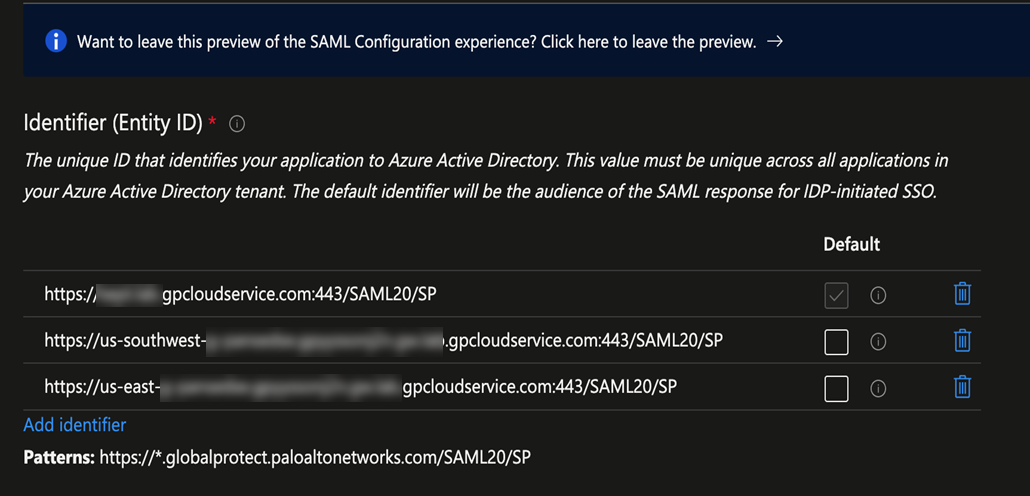This screenshot has height=496, width=1030.
Task: Click the Default column header
Action: [x=851, y=244]
